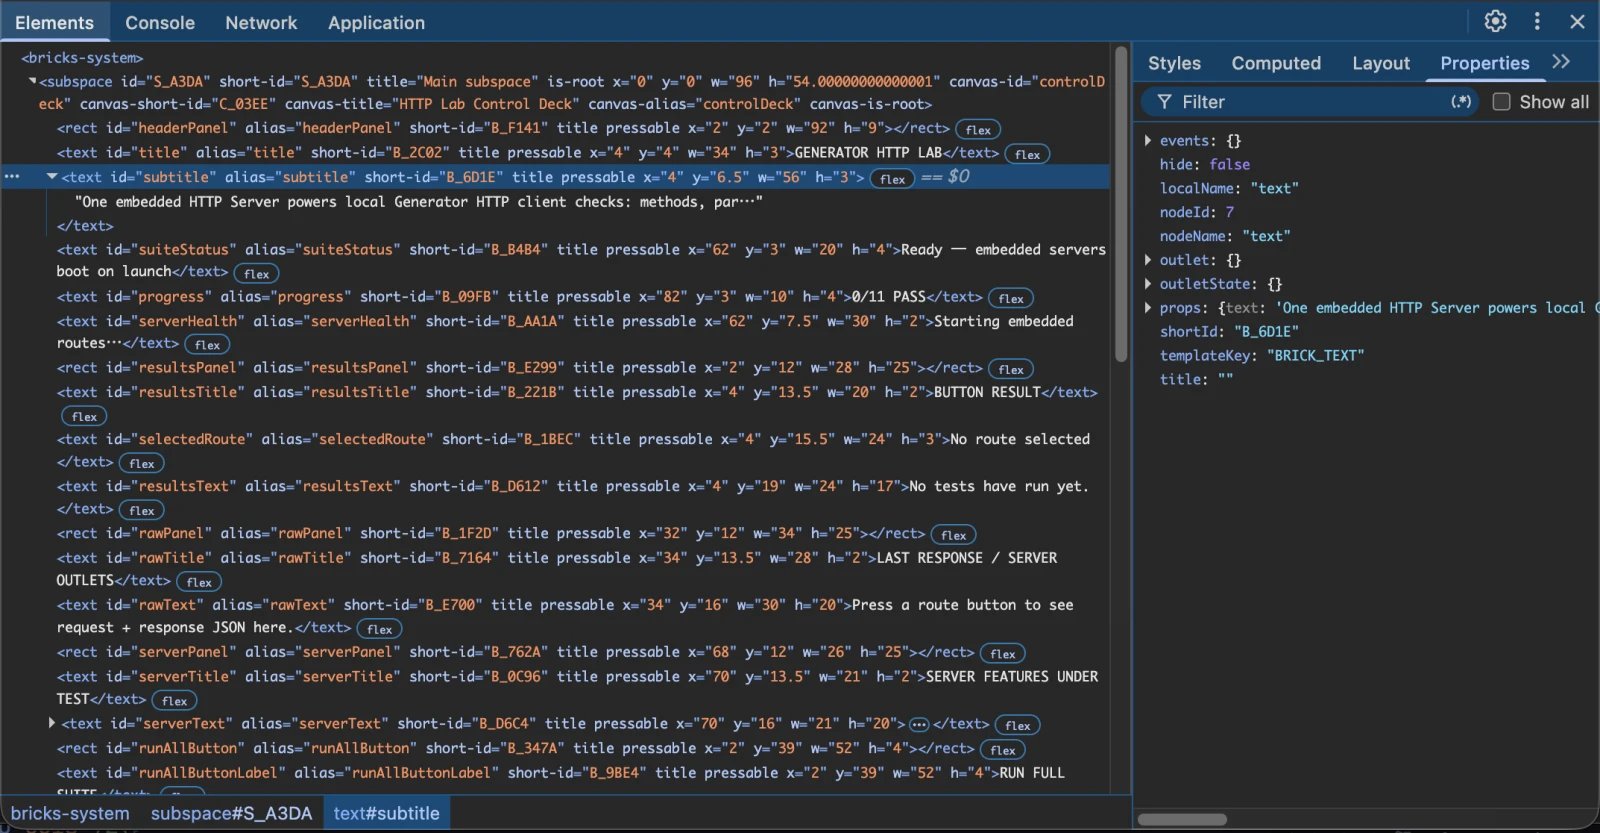Expand the outlet property
This screenshot has height=833, width=1600.
tap(1147, 260)
